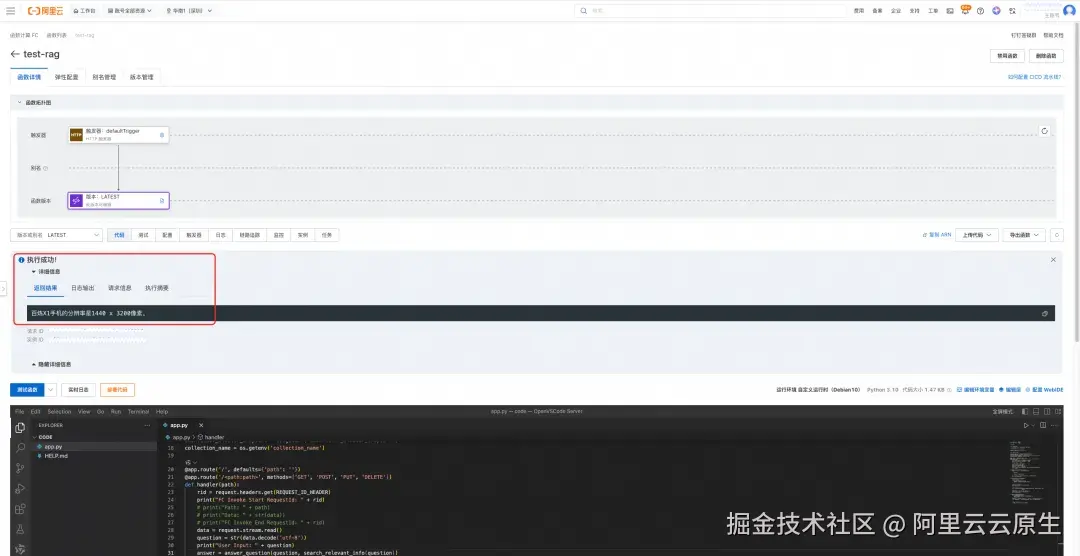Switch to the 版本管理 tab
The image size is (1080, 556).
[141, 77]
